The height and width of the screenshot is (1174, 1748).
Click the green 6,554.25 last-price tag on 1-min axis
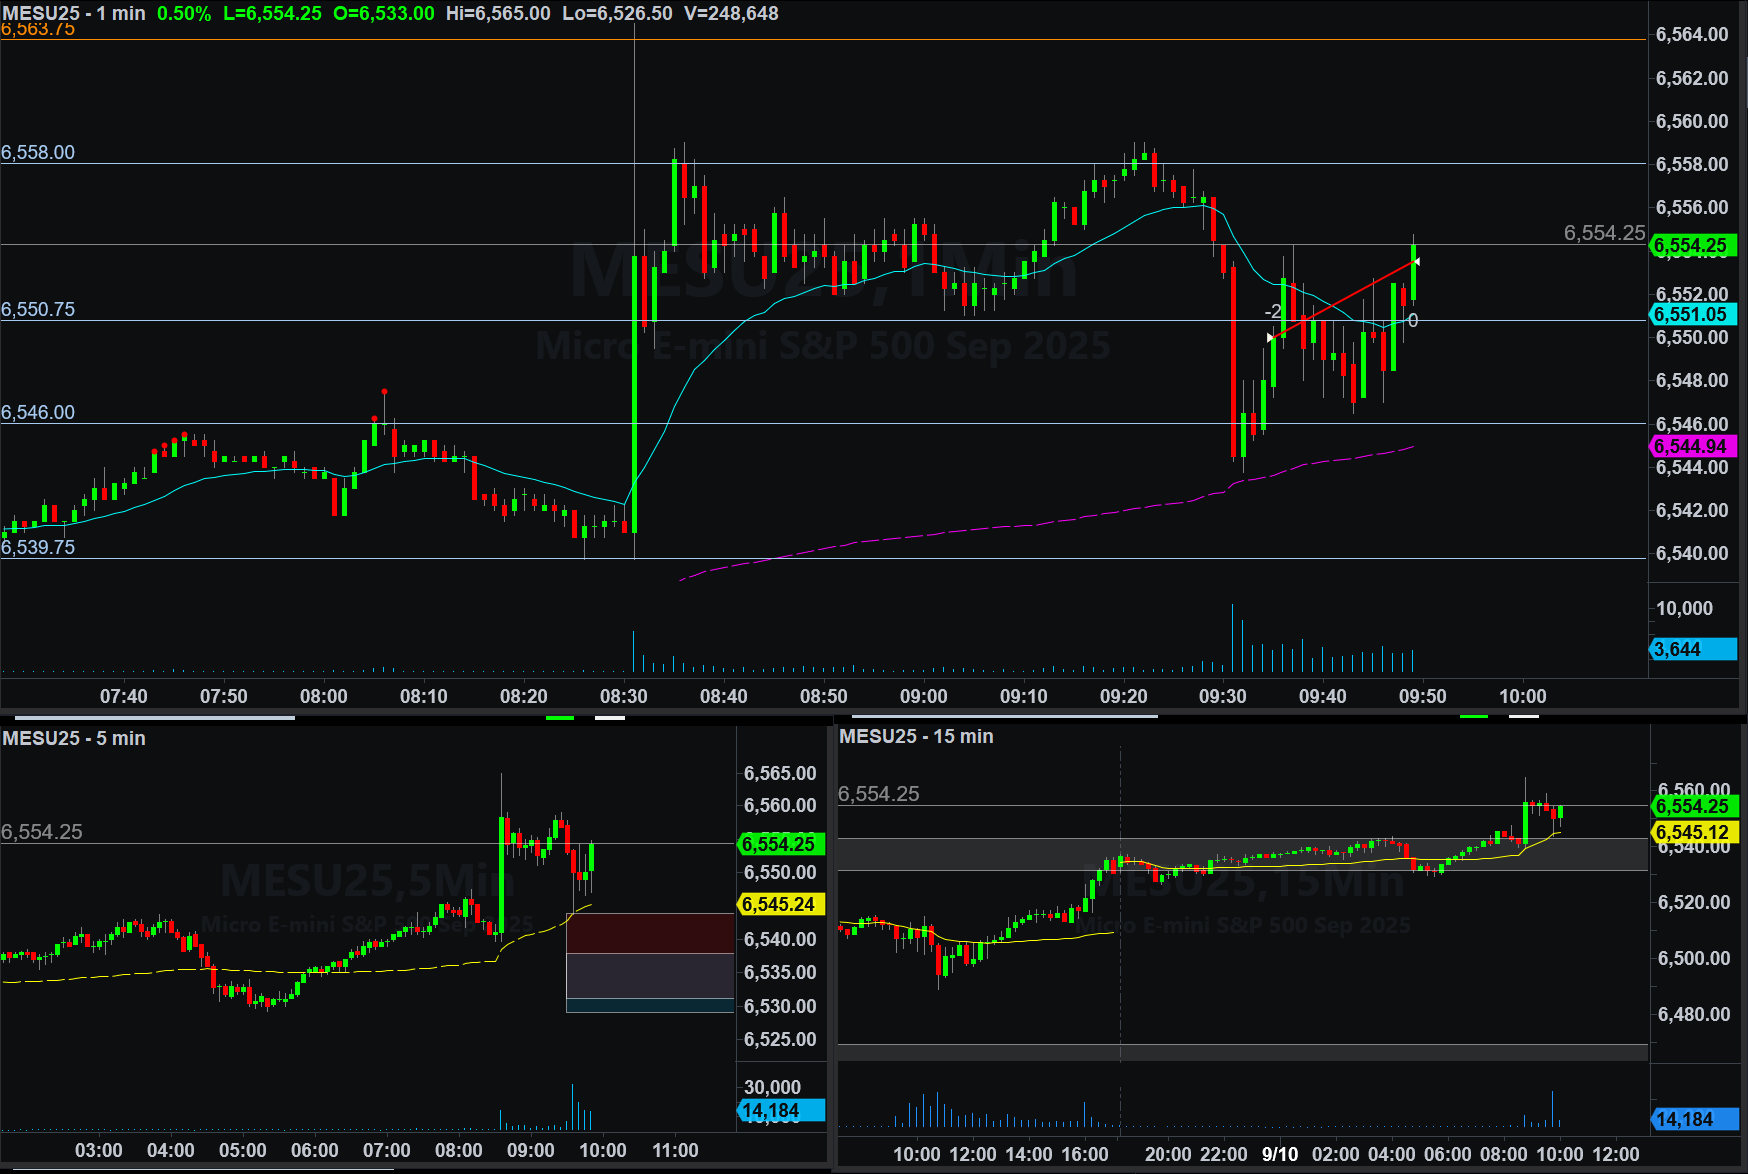[x=1690, y=246]
